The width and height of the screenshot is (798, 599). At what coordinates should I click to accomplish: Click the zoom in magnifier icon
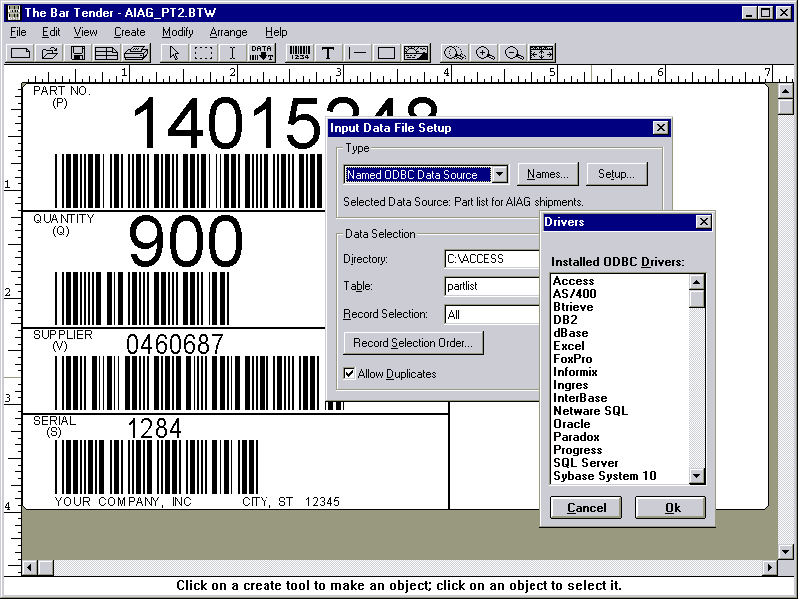(484, 53)
